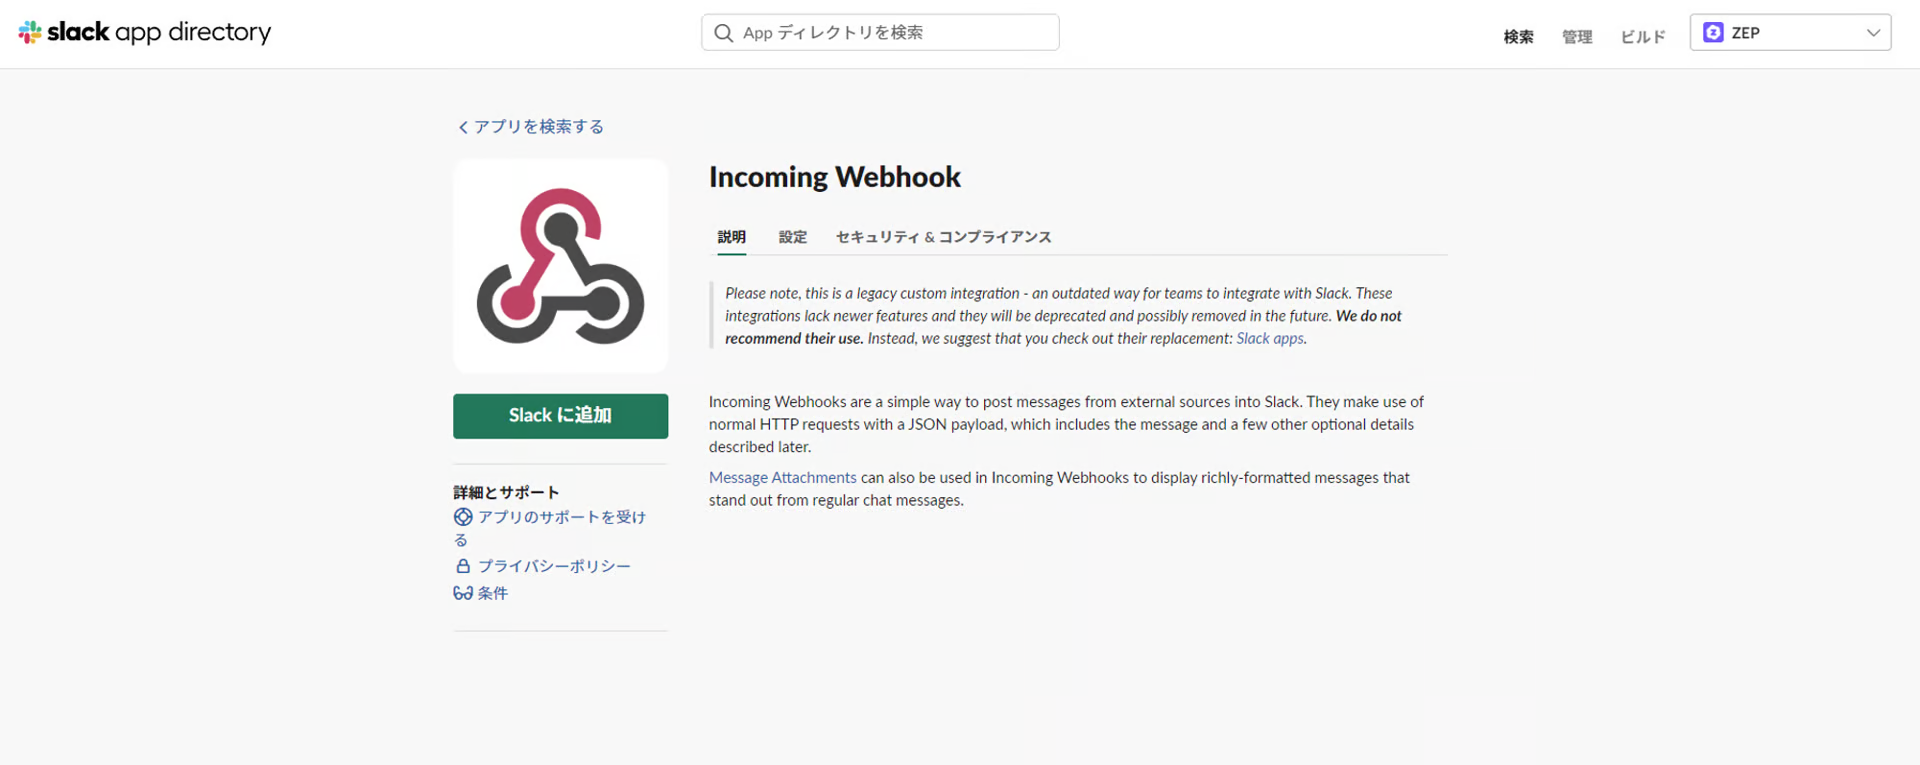Image resolution: width=1920 pixels, height=765 pixels.
Task: Select the 説明 tab
Action: [x=732, y=237]
